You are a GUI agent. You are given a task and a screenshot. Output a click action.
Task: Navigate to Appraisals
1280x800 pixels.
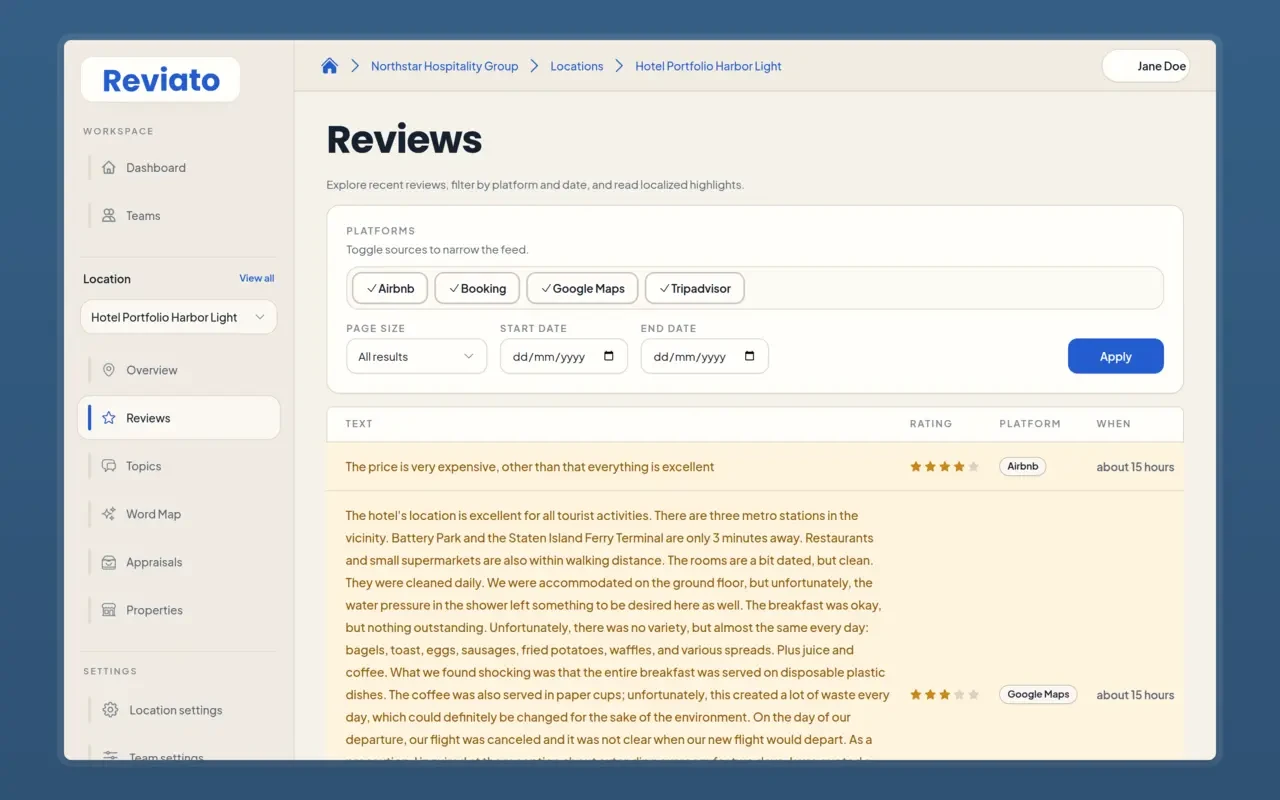(178, 562)
